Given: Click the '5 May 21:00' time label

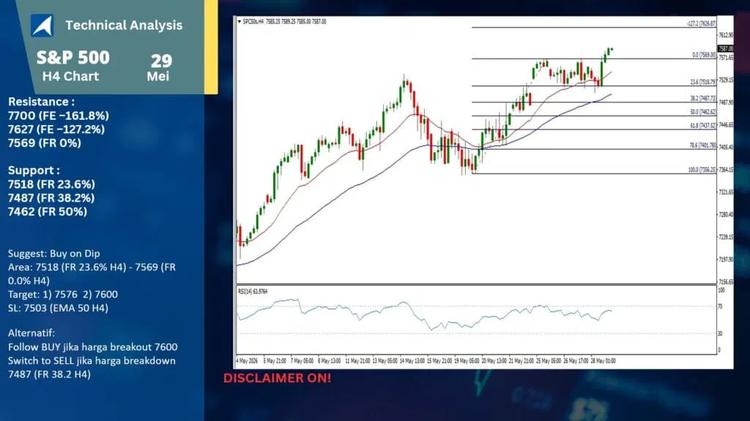Looking at the screenshot, I should click(x=275, y=361).
